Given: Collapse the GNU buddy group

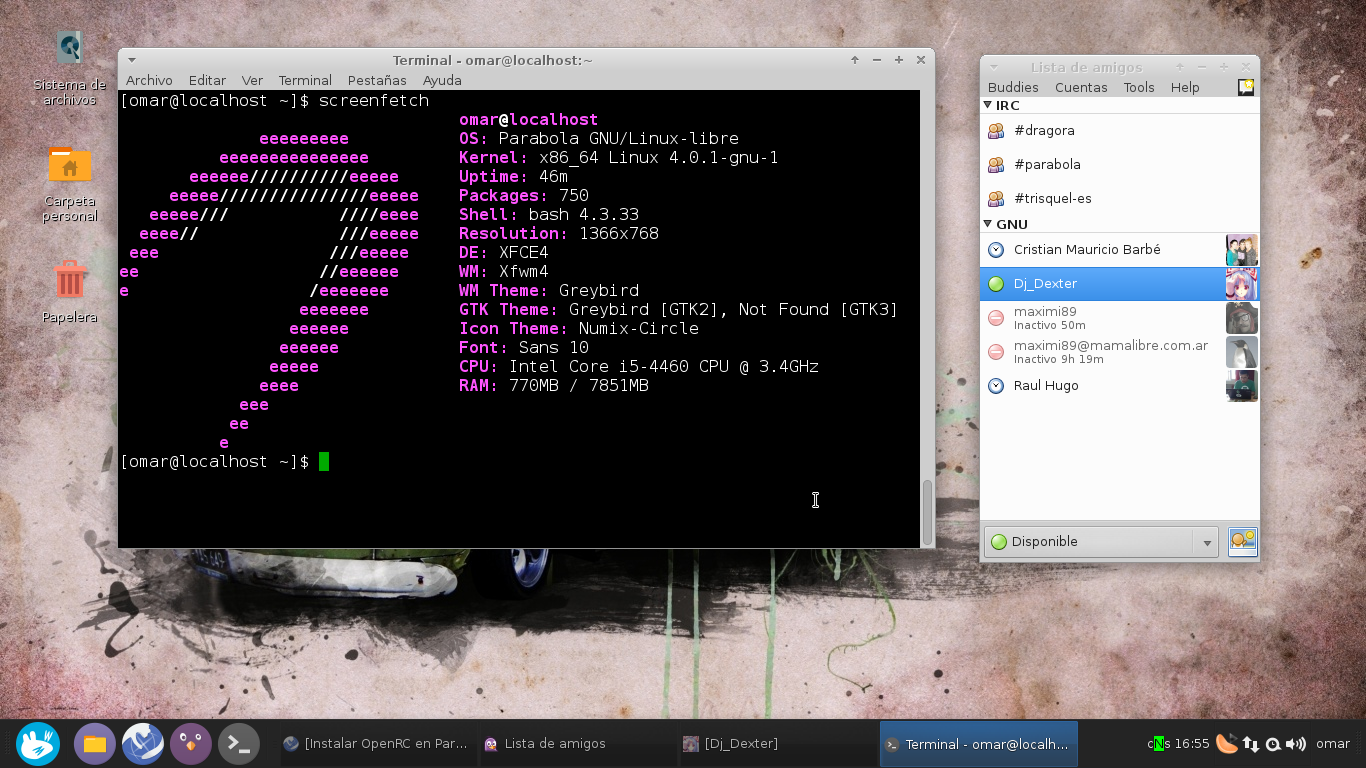Looking at the screenshot, I should [x=988, y=224].
